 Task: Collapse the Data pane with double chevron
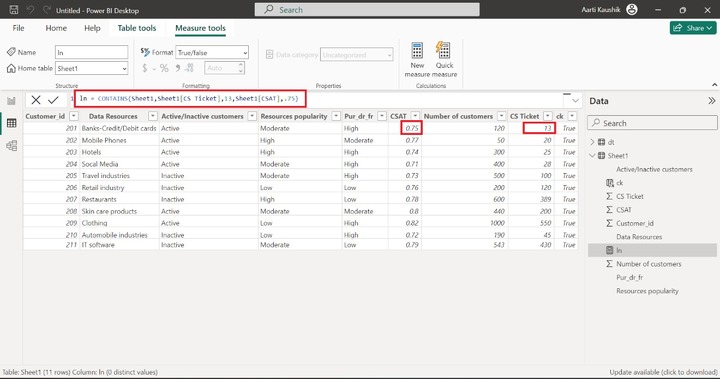pos(711,101)
